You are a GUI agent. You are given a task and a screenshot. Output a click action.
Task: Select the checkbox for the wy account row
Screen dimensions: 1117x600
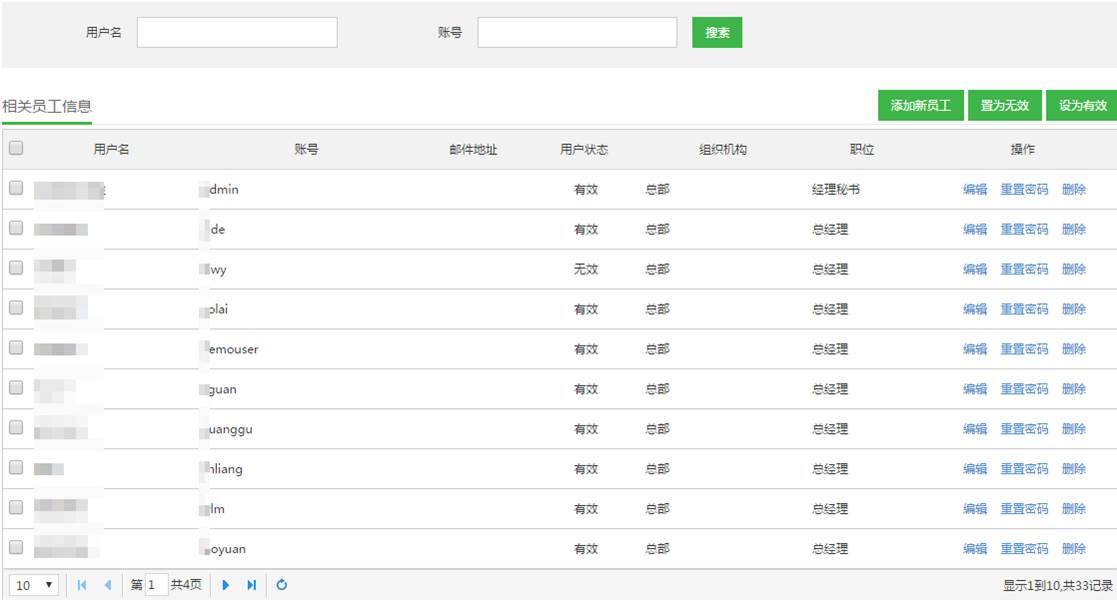(16, 268)
